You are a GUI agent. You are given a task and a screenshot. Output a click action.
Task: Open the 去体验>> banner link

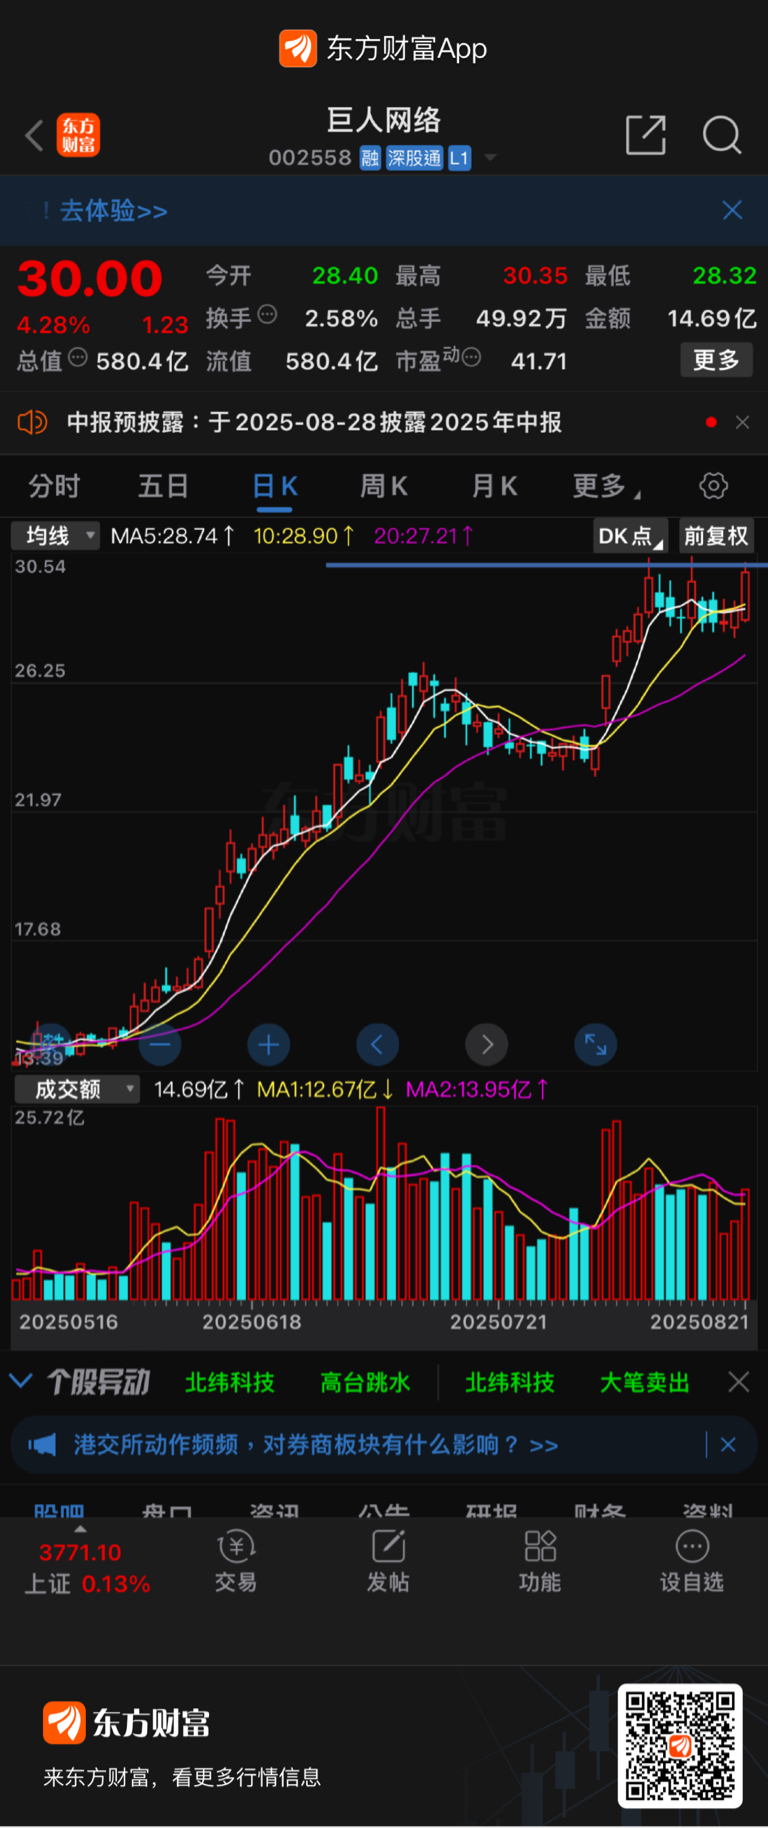pyautogui.click(x=112, y=211)
